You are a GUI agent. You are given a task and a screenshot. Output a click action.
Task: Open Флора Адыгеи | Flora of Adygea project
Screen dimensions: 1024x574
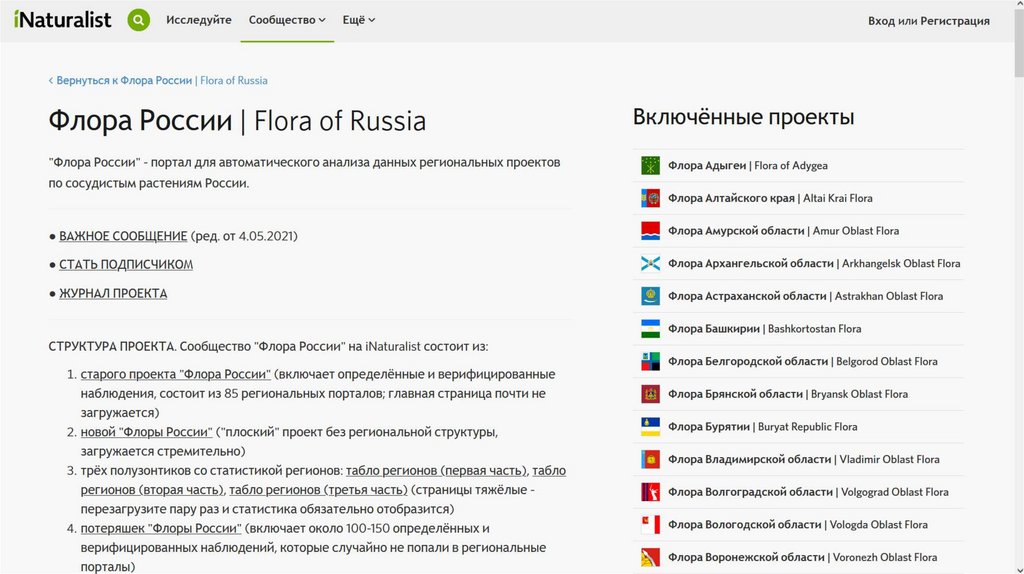[x=748, y=166]
